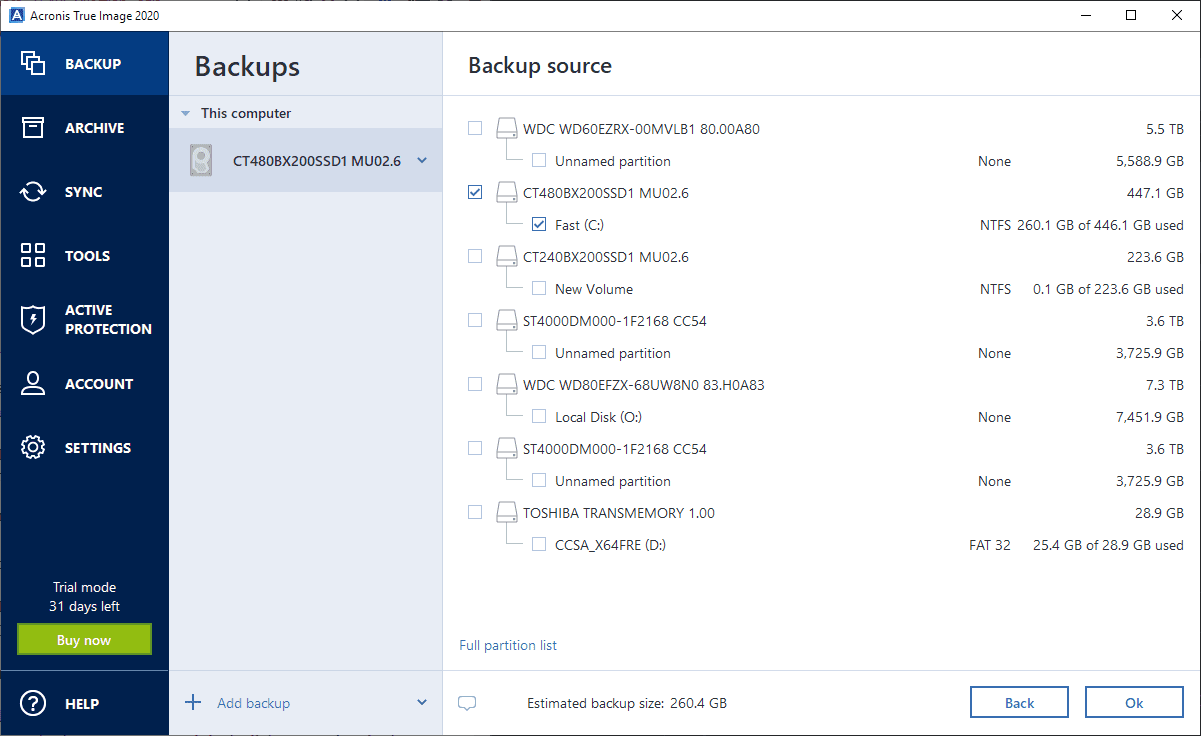Open the Full partition list link
Viewport: 1201px width, 736px height.
[x=508, y=645]
